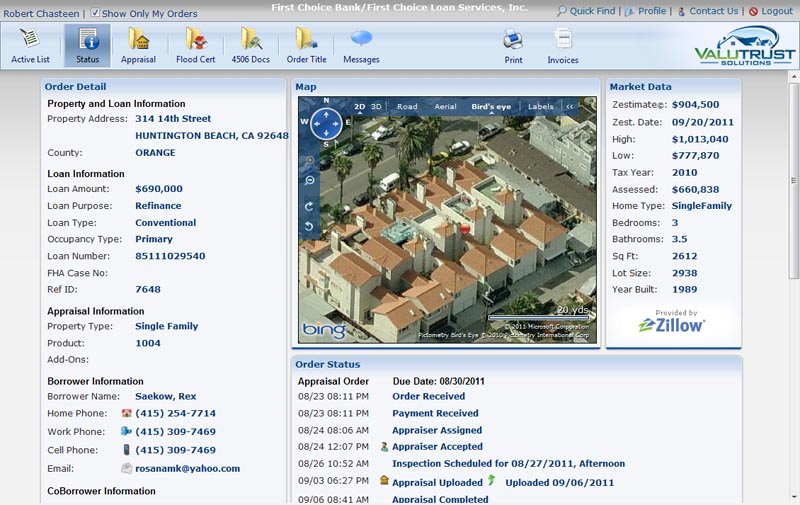Open the 4506 Docs folder
The height and width of the screenshot is (505, 800).
[x=250, y=46]
